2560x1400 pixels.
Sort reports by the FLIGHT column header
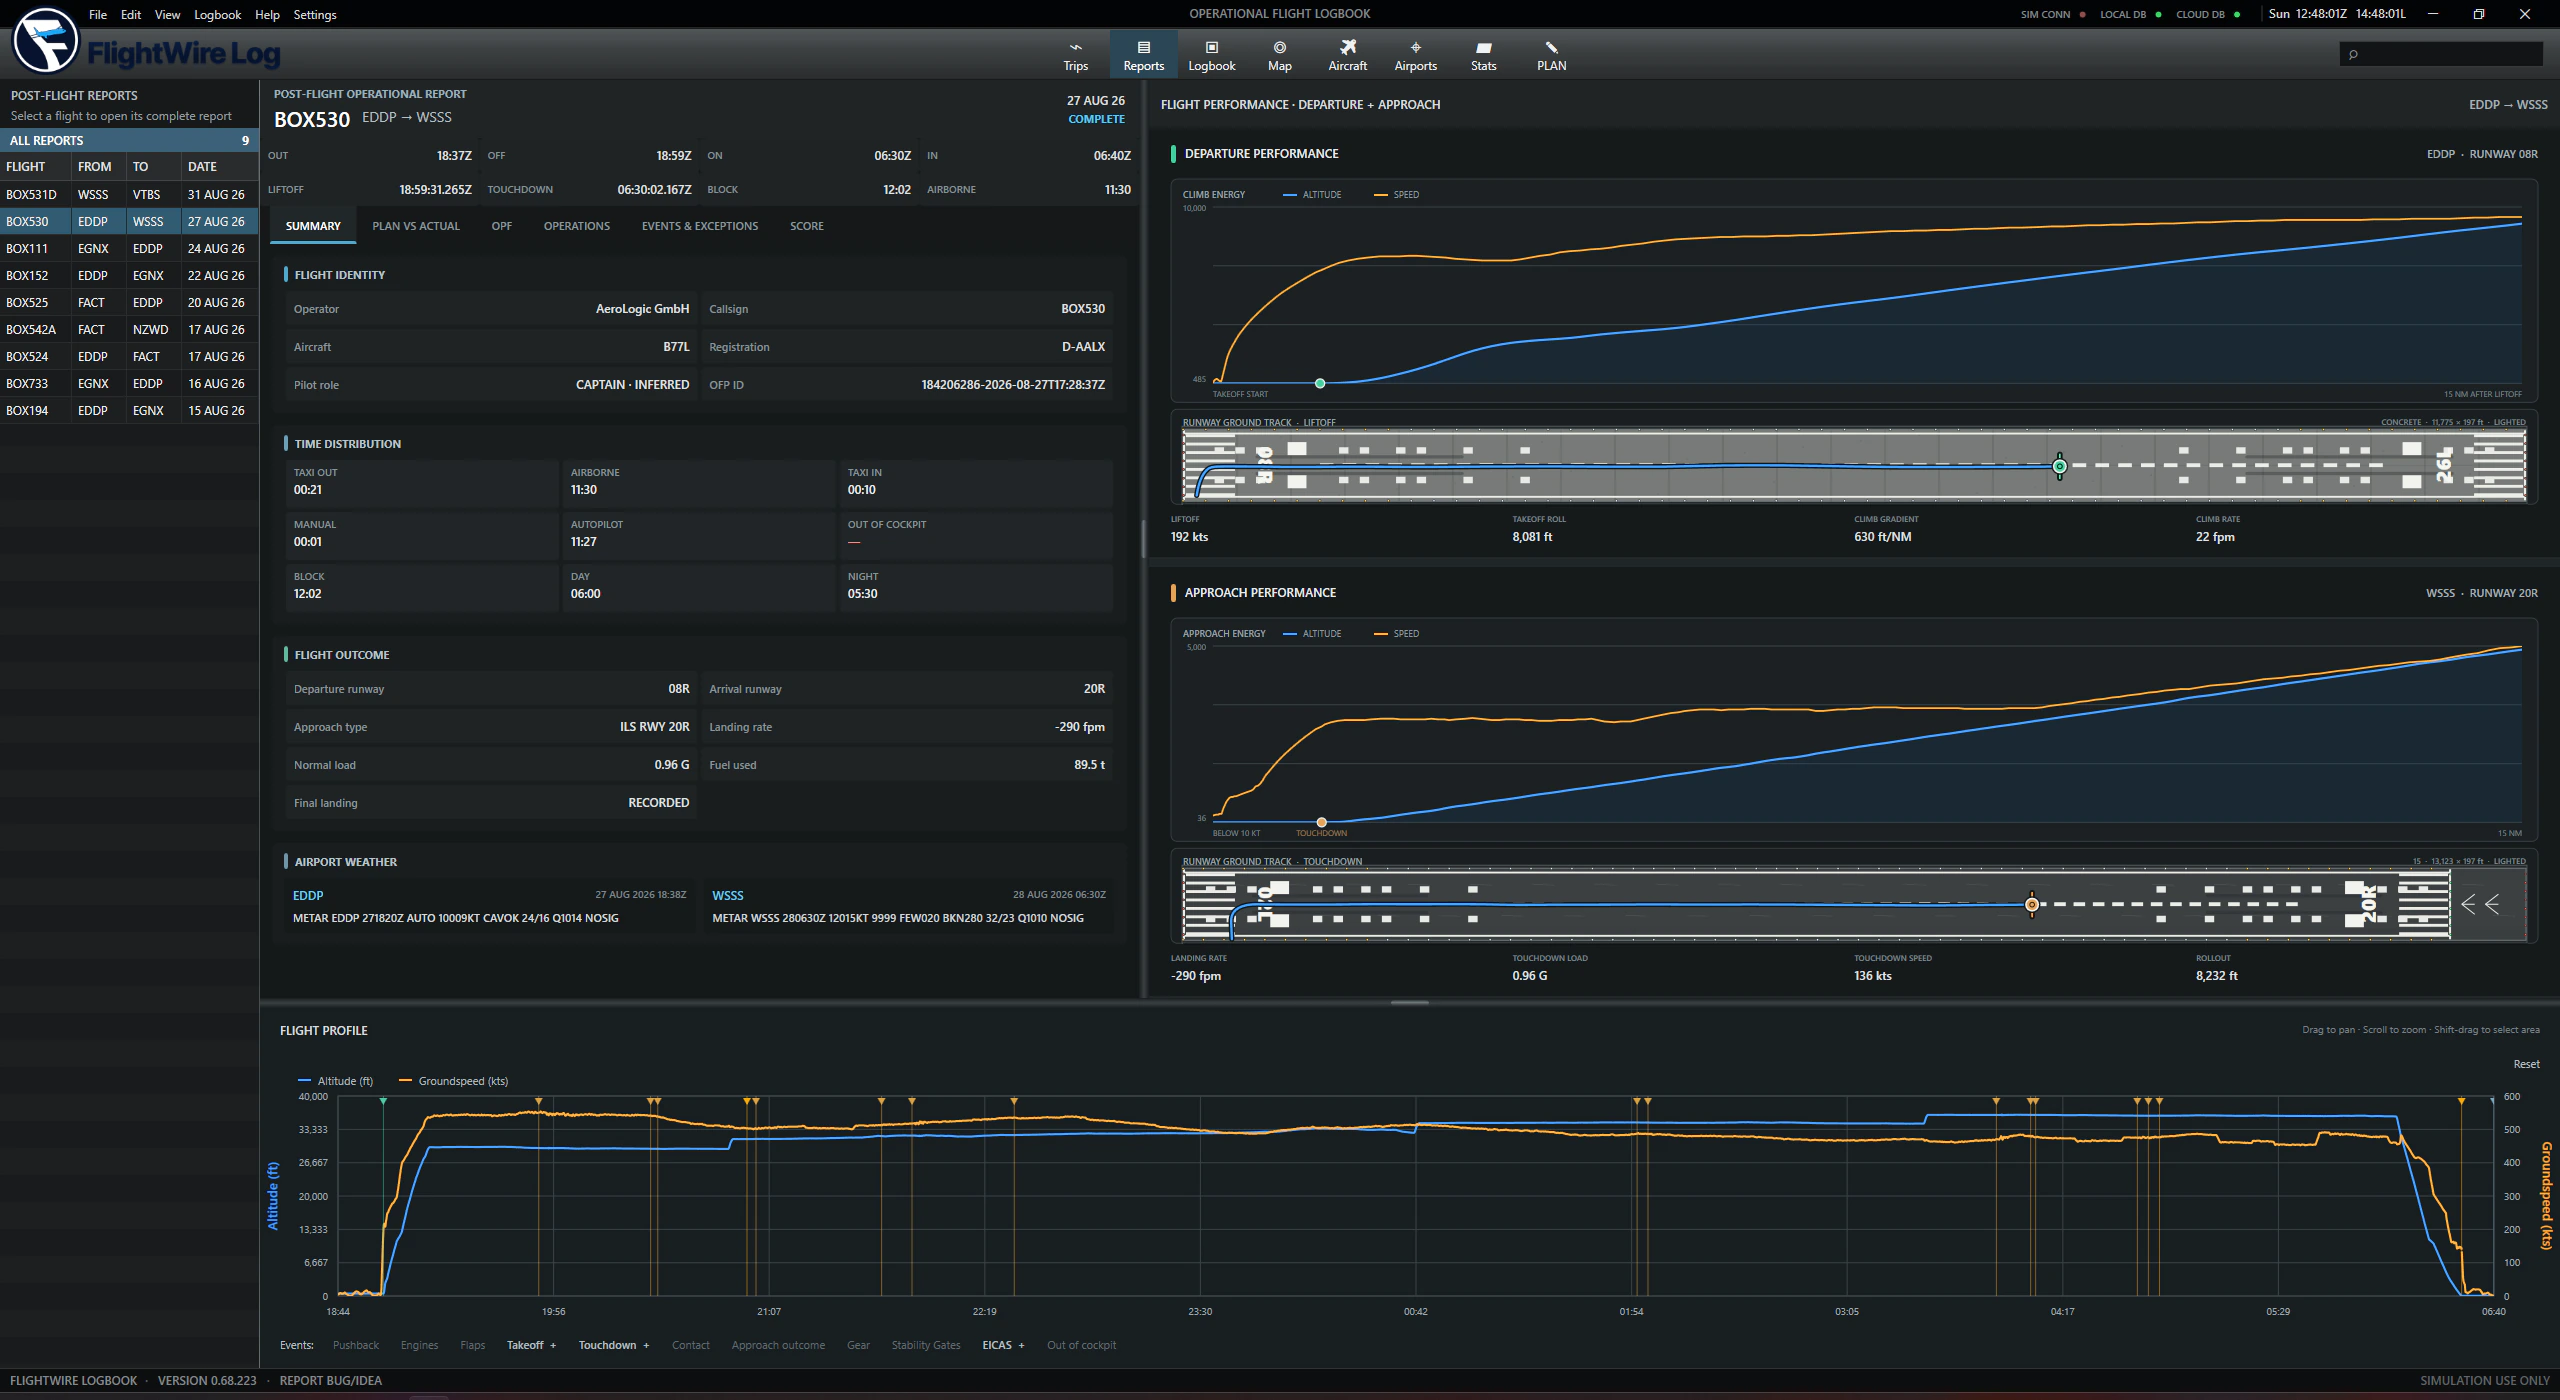coord(35,167)
